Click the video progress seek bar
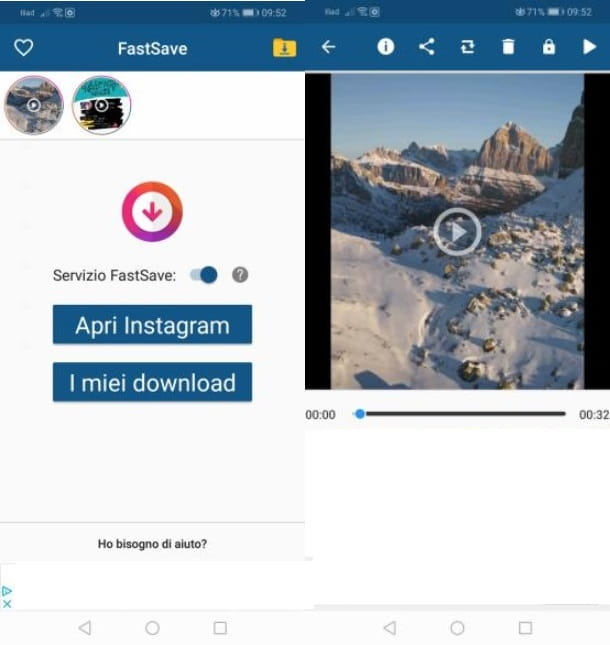Viewport: 610px width, 645px height. coord(460,414)
